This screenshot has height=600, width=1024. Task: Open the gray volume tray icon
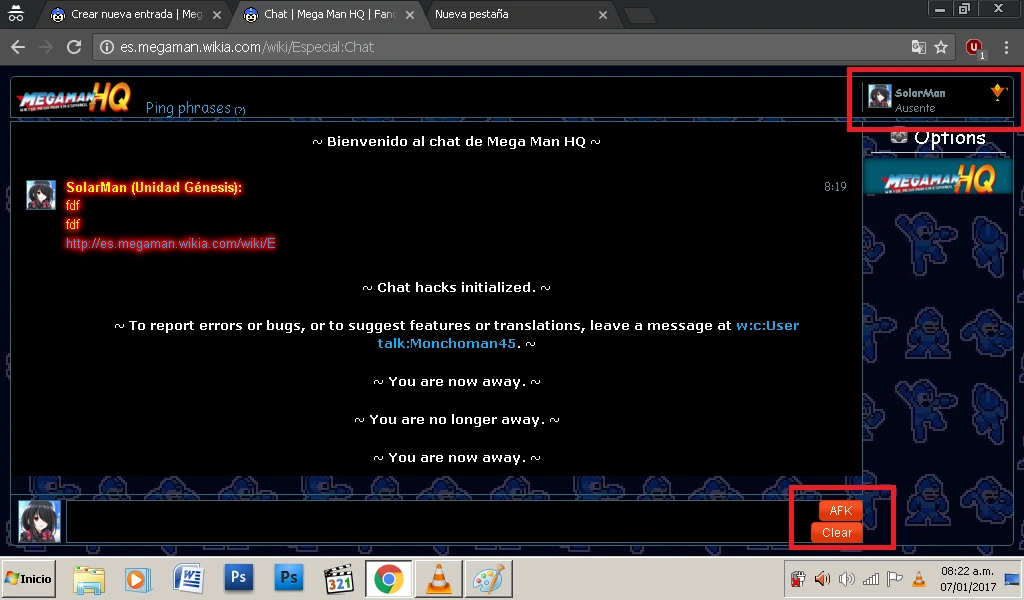[x=846, y=578]
